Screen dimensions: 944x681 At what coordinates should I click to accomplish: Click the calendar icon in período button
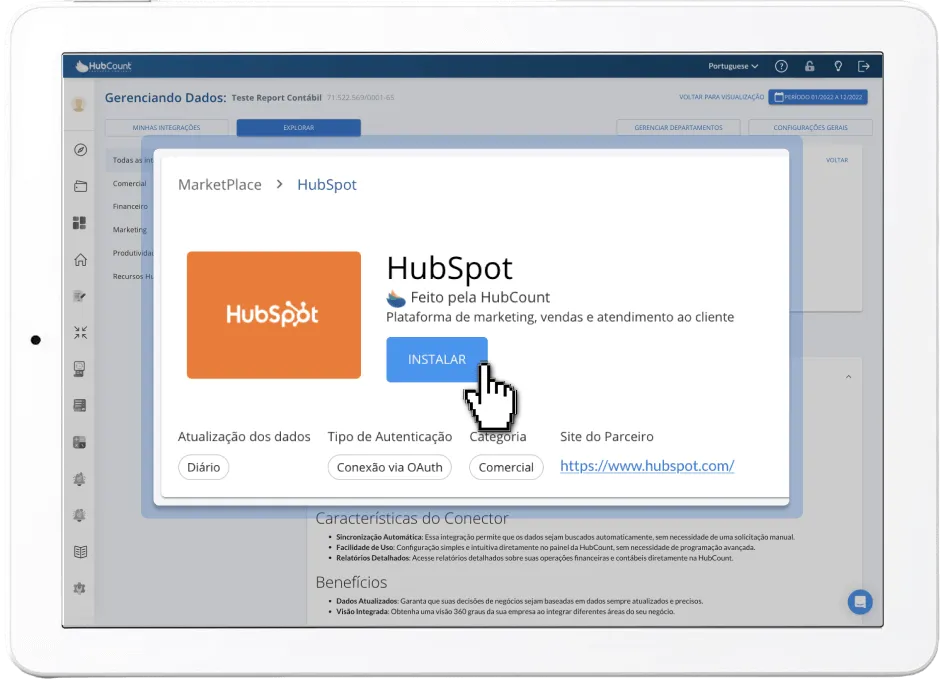778,97
